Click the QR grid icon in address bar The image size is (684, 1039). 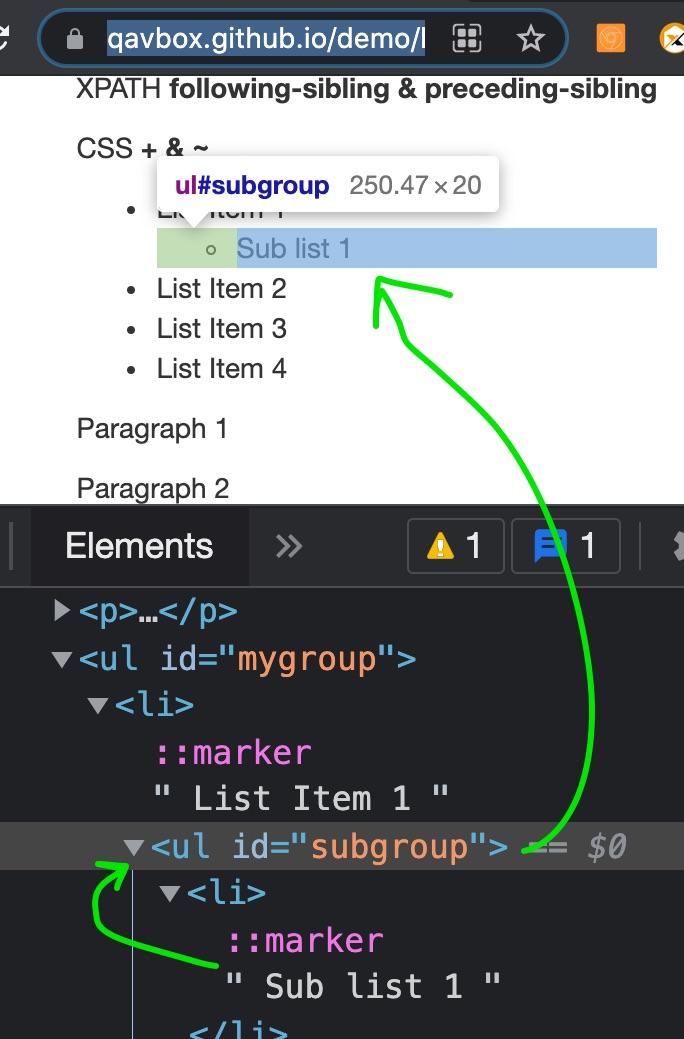[467, 39]
